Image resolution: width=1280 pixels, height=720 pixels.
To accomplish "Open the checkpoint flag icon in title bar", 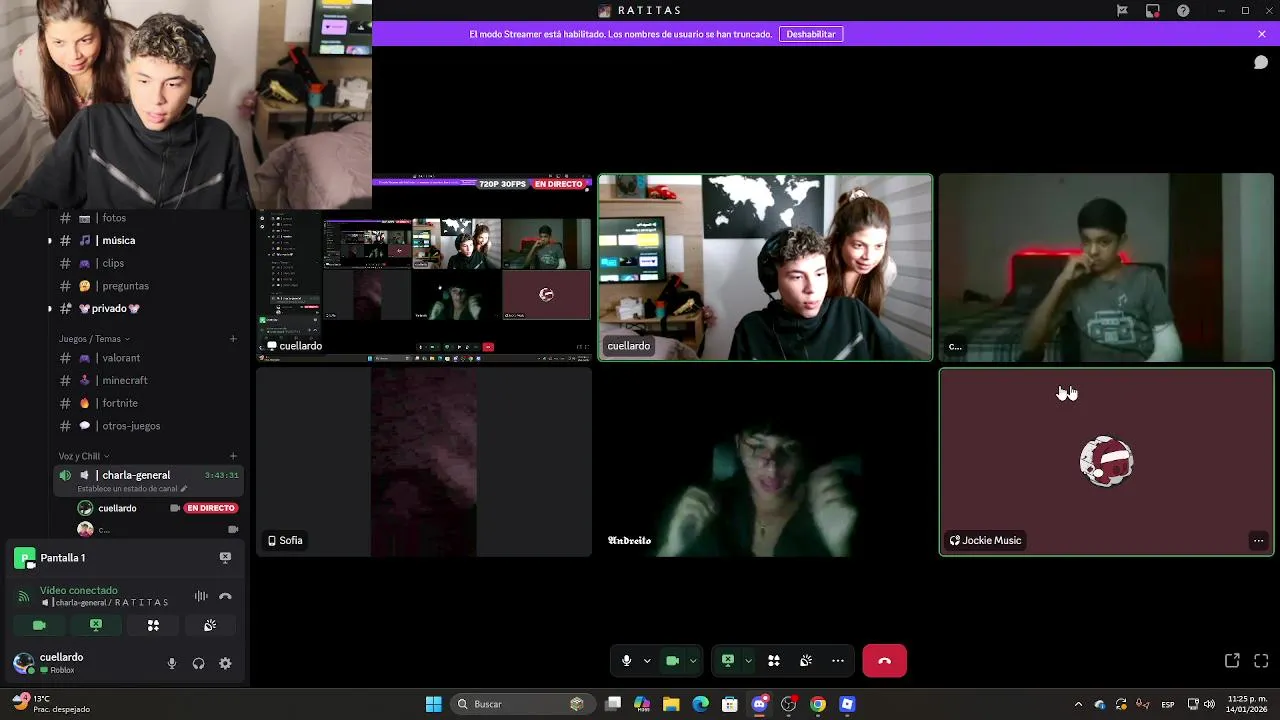I will (1122, 11).
